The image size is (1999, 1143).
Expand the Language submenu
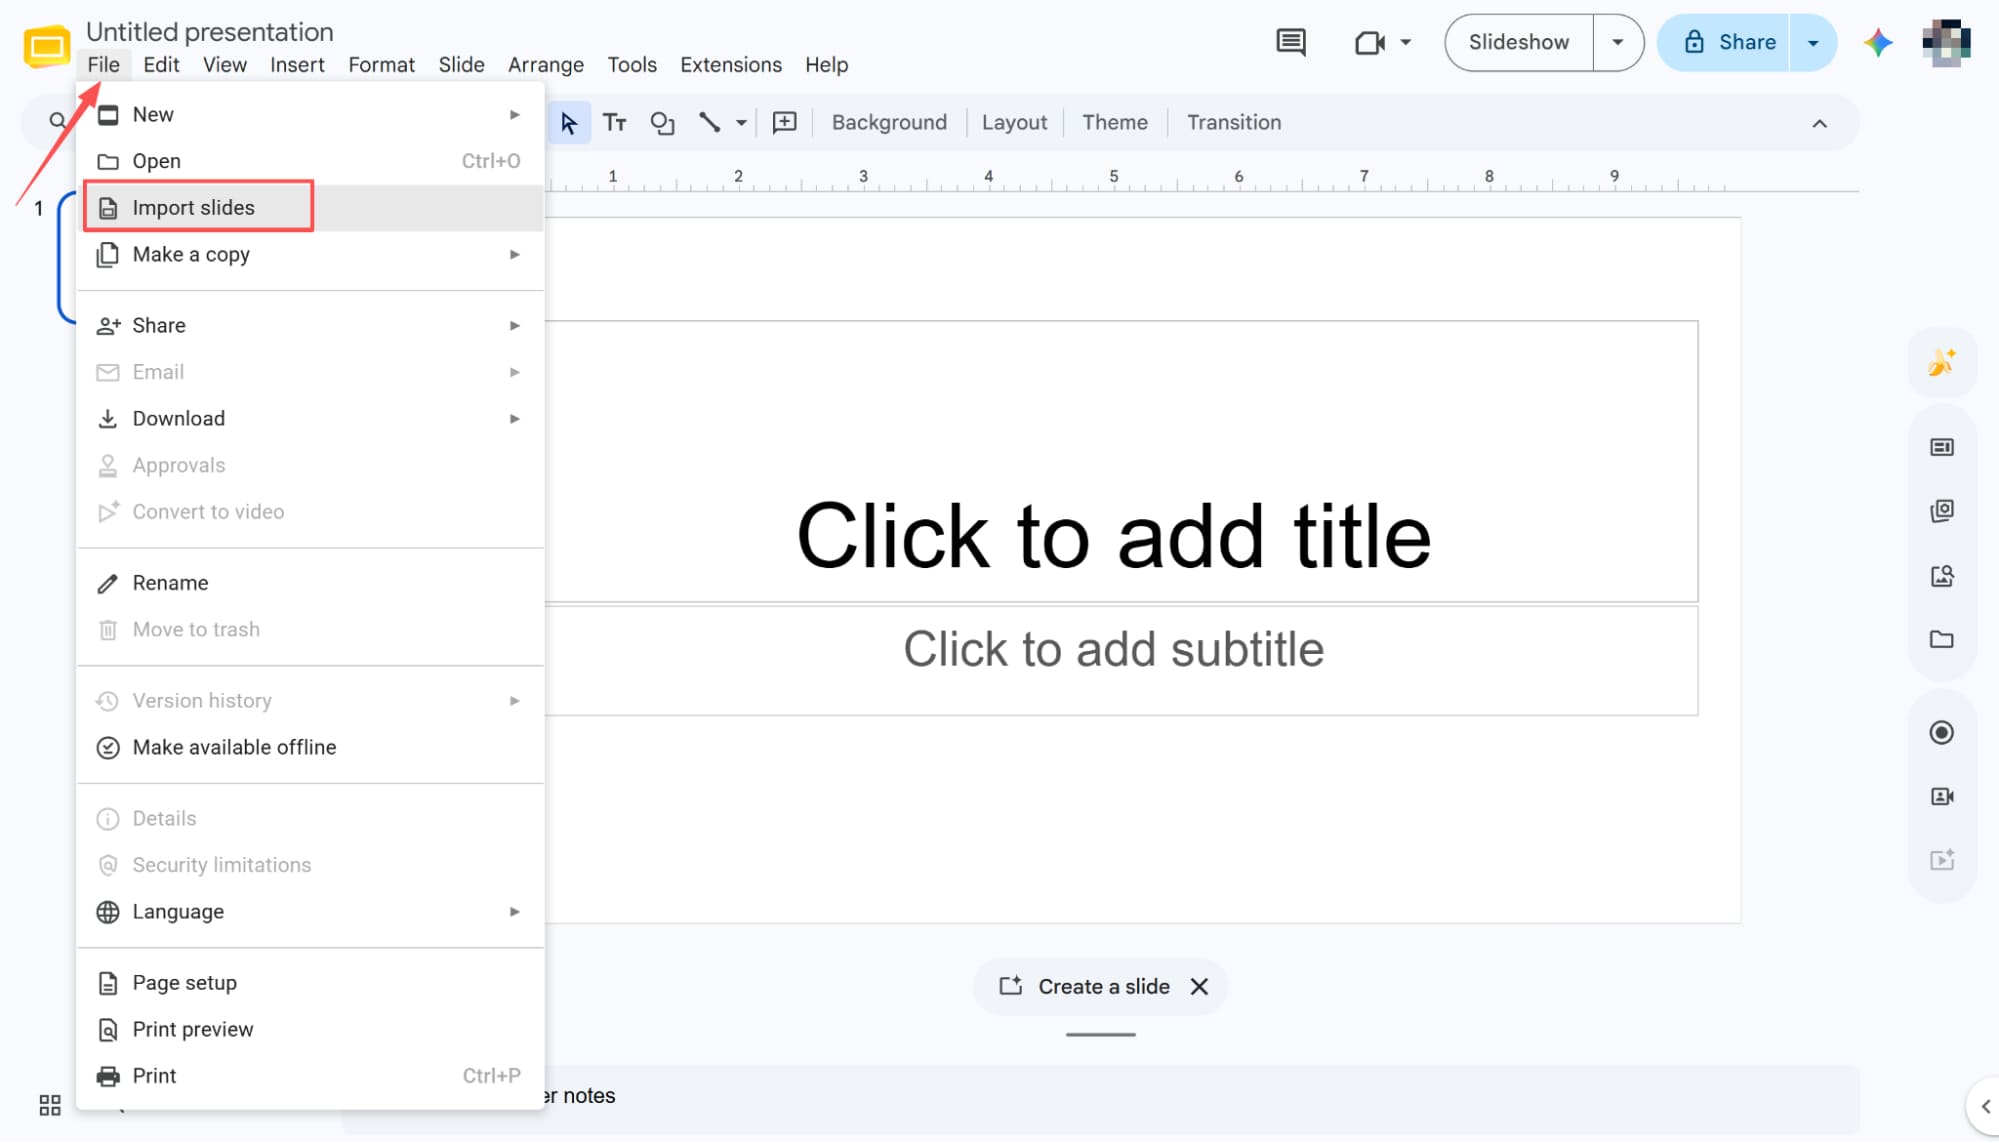click(514, 911)
